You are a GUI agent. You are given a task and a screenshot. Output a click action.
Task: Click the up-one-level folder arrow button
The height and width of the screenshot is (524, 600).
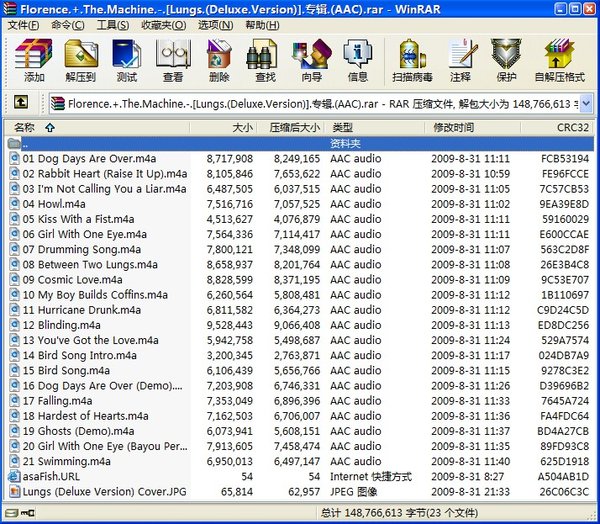(21, 102)
